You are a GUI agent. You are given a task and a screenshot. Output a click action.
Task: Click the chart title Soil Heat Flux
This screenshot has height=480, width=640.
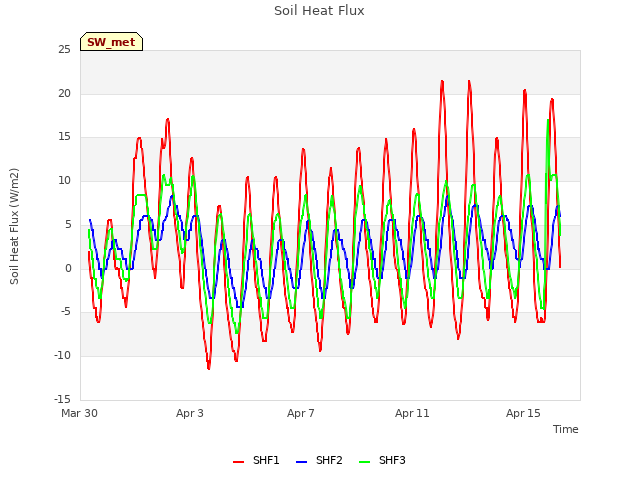coord(319,11)
